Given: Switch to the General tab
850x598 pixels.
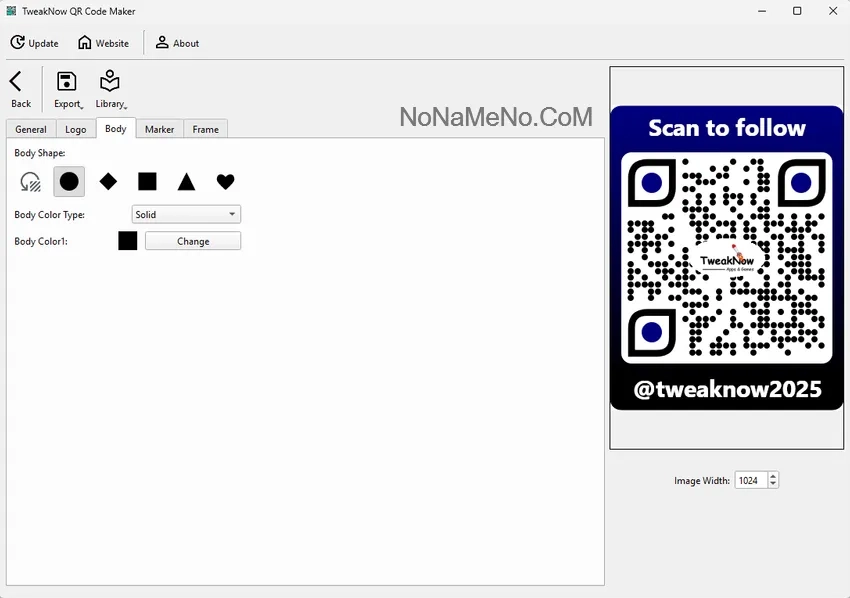Looking at the screenshot, I should pyautogui.click(x=31, y=129).
